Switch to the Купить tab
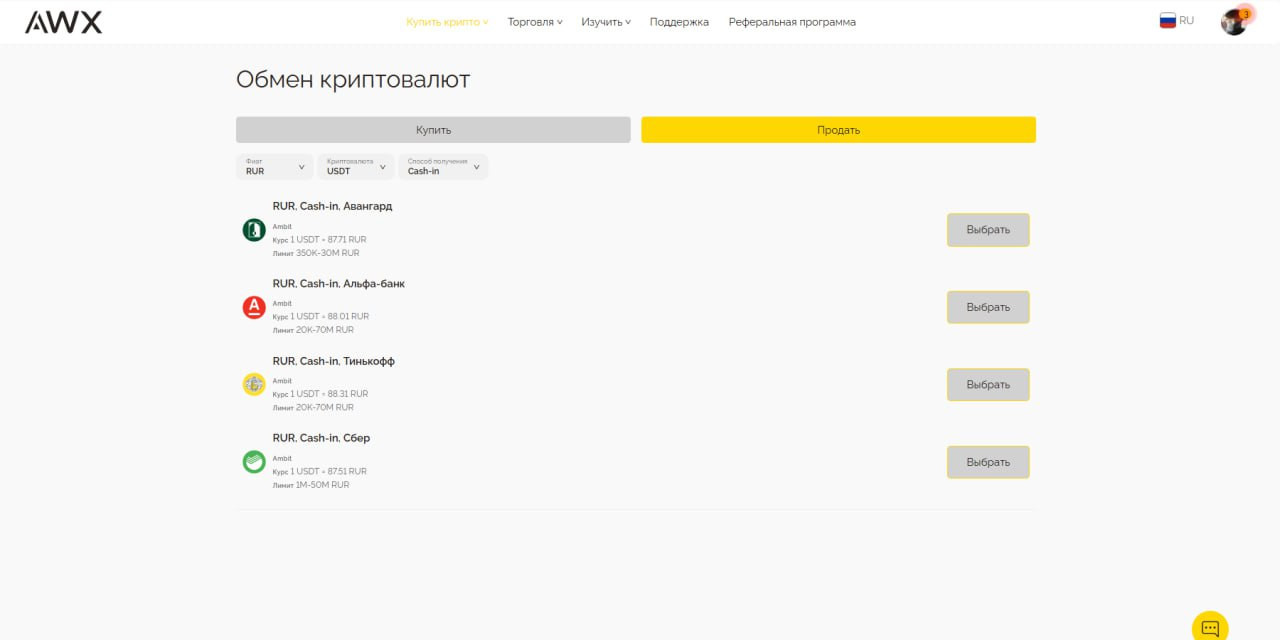The height and width of the screenshot is (640, 1280). tap(433, 130)
